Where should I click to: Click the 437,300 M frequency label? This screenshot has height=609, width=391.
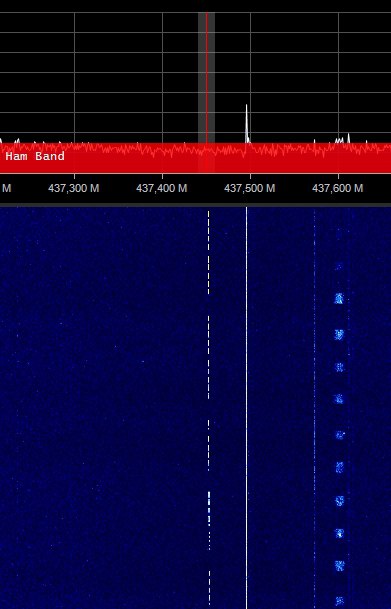coord(74,188)
